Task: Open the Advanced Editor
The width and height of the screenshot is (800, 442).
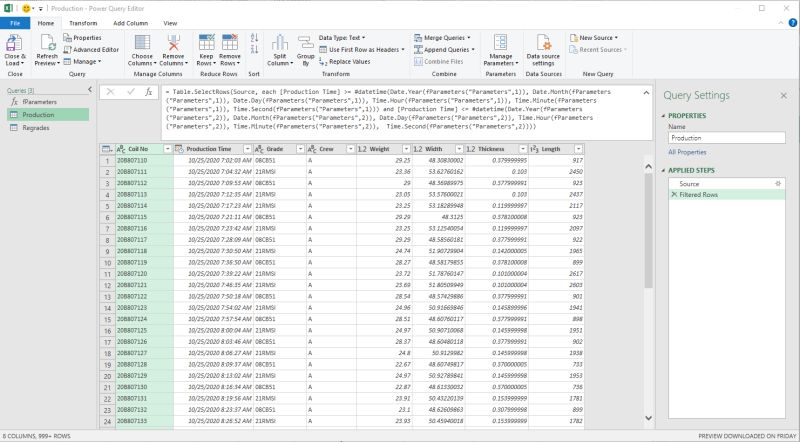Action: click(91, 50)
